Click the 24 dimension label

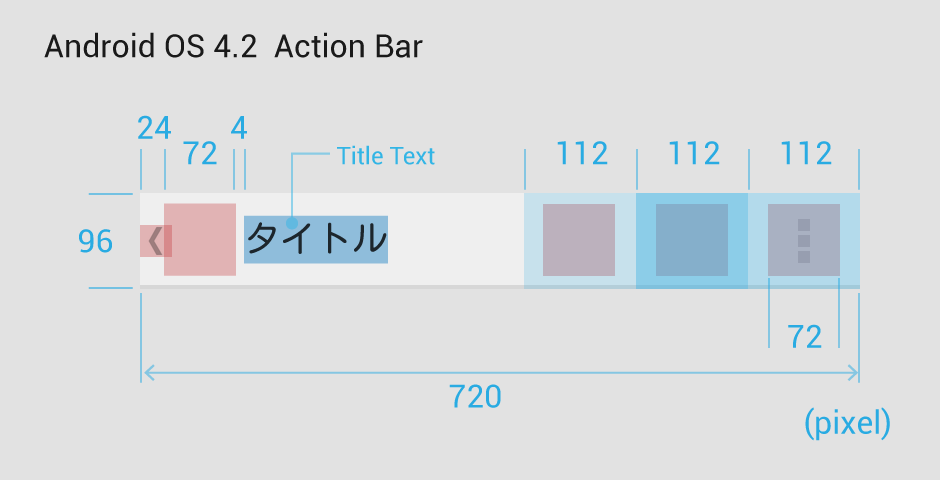point(154,128)
